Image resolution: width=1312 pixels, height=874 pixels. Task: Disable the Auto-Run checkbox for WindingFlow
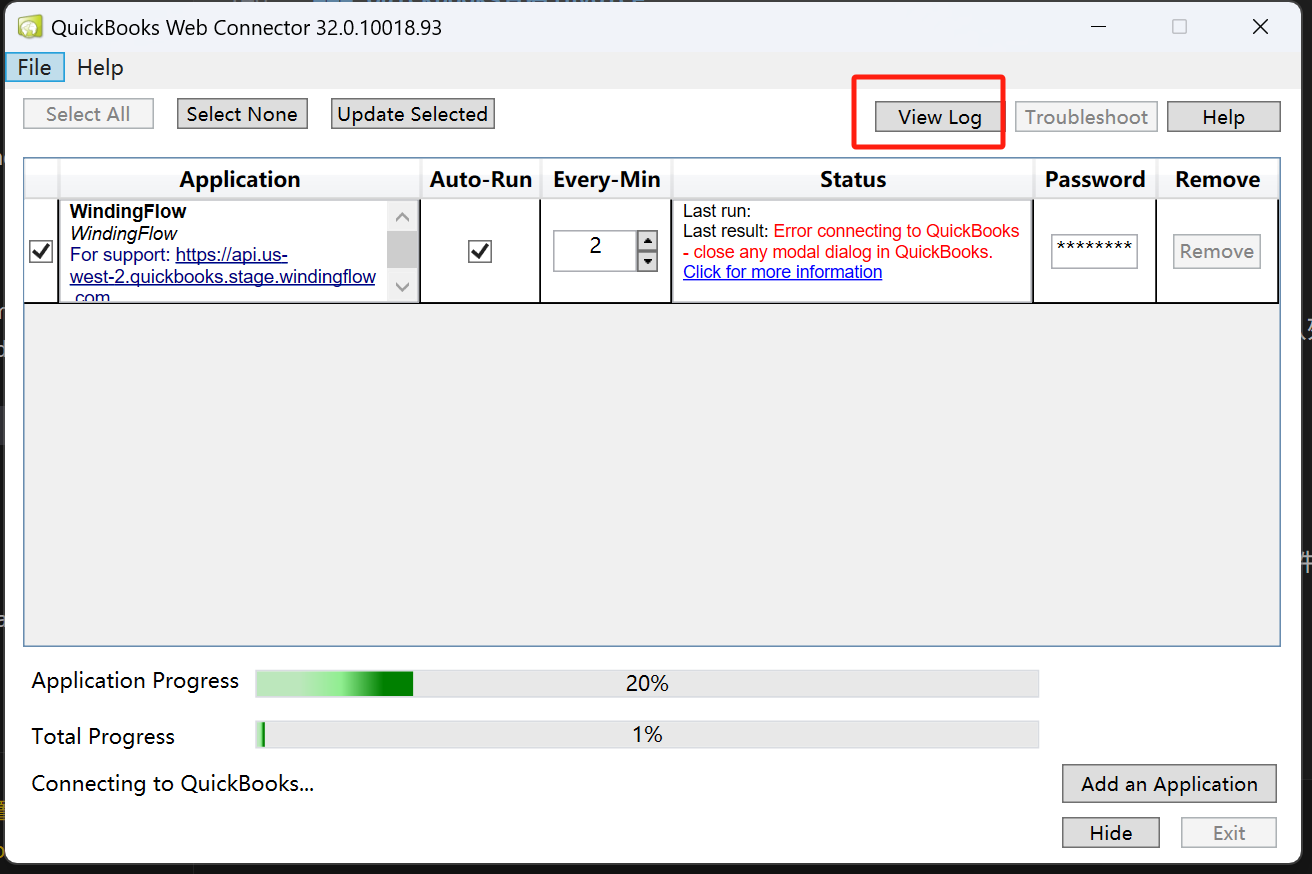(x=480, y=251)
